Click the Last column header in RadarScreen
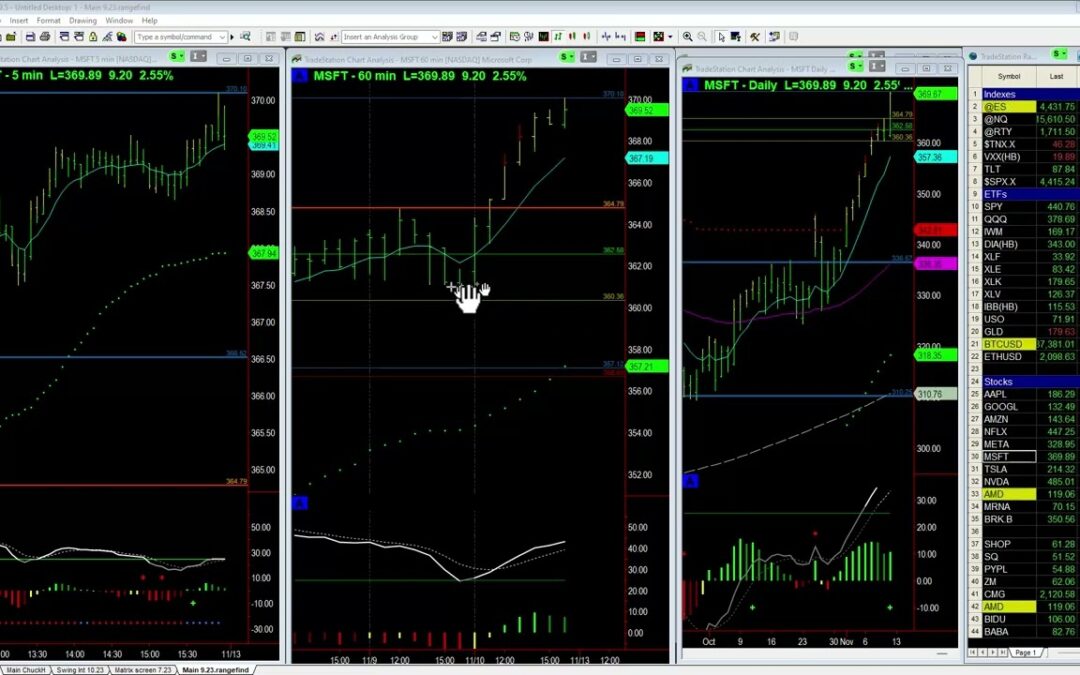Viewport: 1080px width, 675px height. (x=1057, y=76)
